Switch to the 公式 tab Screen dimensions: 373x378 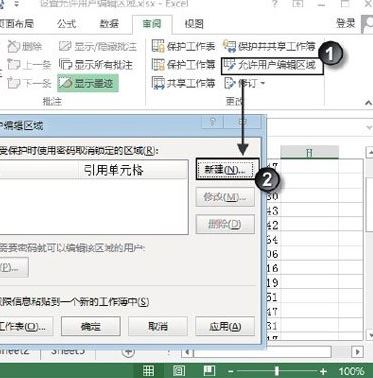point(66,24)
